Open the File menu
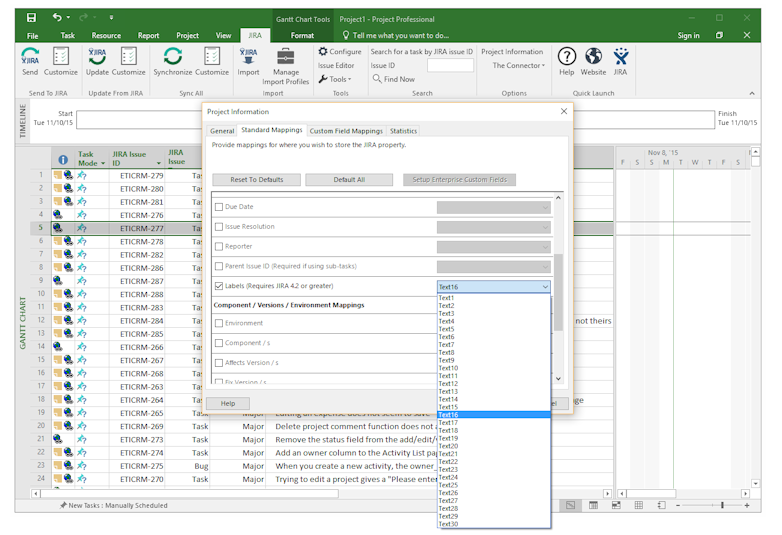Screen dimensions: 782x535 (32, 35)
